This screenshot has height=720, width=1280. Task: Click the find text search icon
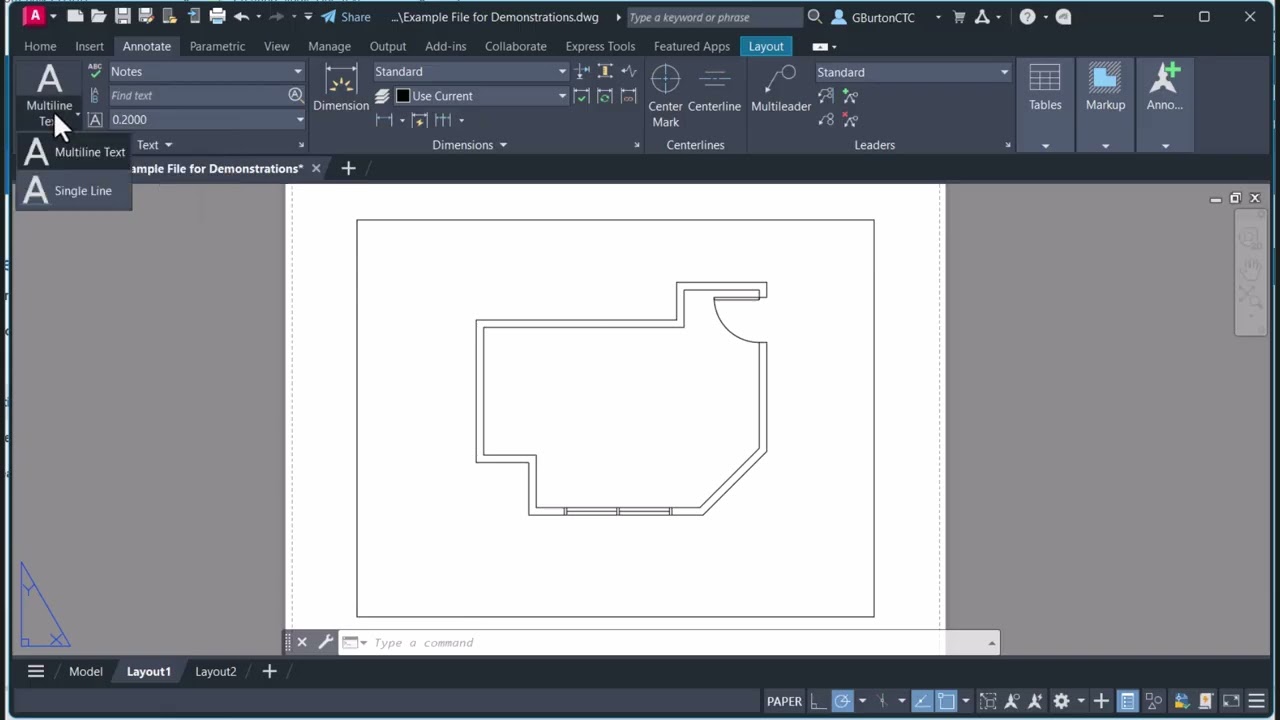295,95
